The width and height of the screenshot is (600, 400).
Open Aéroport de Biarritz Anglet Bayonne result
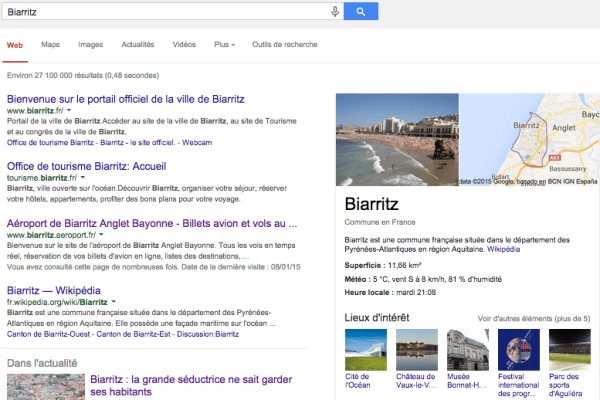[152, 223]
